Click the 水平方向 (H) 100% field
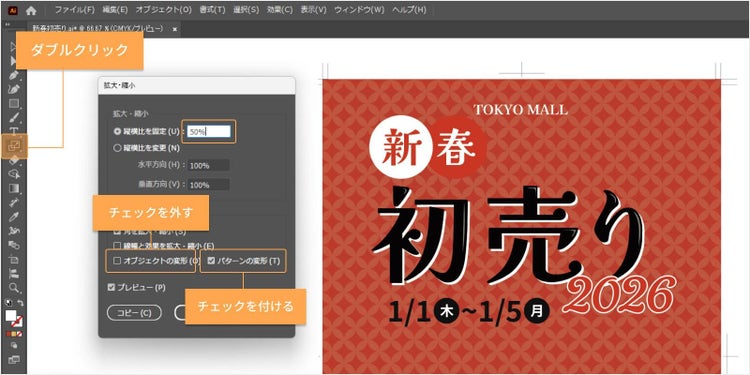 (209, 165)
